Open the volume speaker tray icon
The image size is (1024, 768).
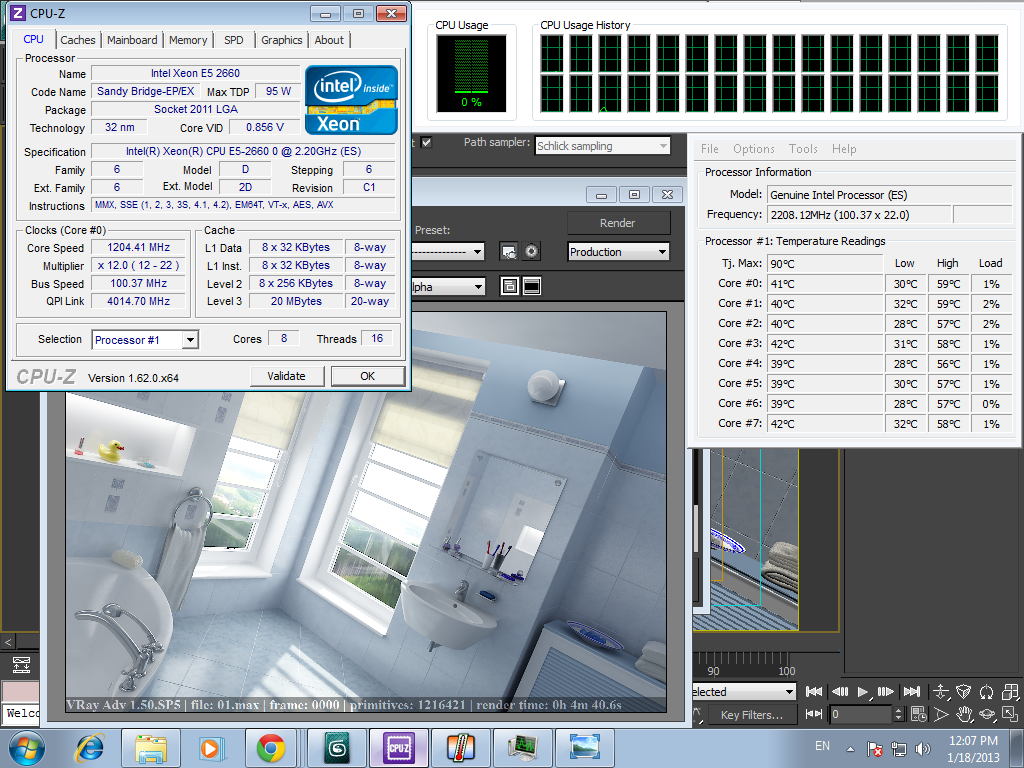[923, 748]
